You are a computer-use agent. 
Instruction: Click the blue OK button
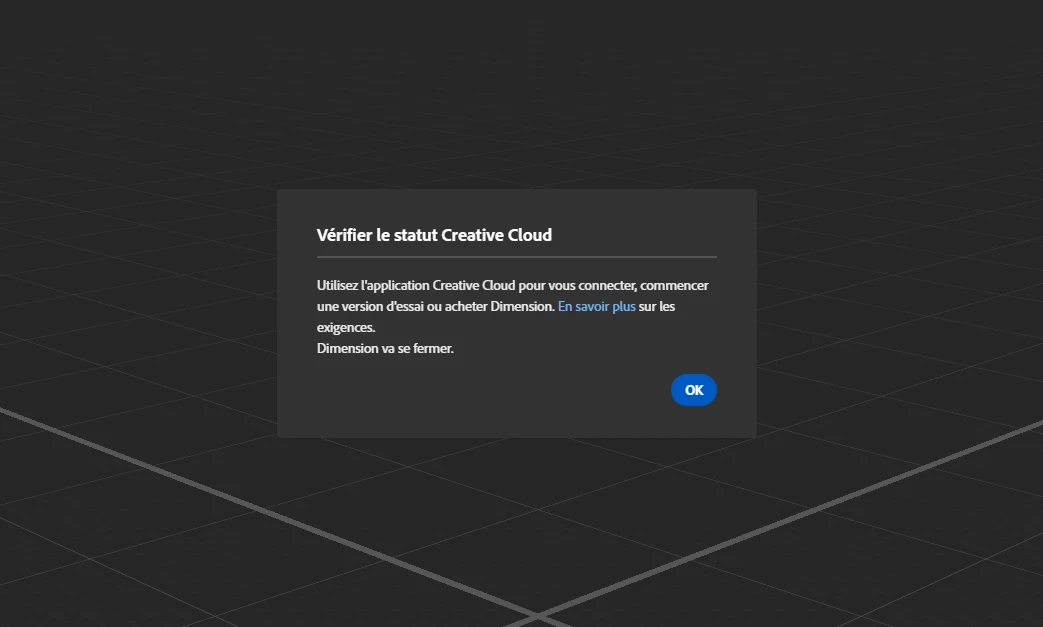[x=693, y=390]
